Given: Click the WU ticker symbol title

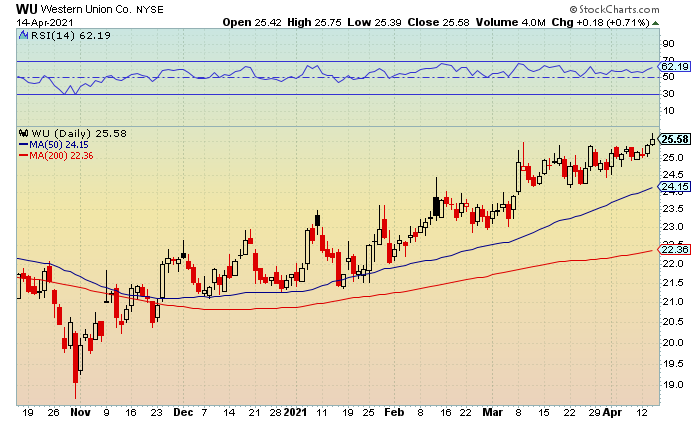Looking at the screenshot, I should point(27,9).
